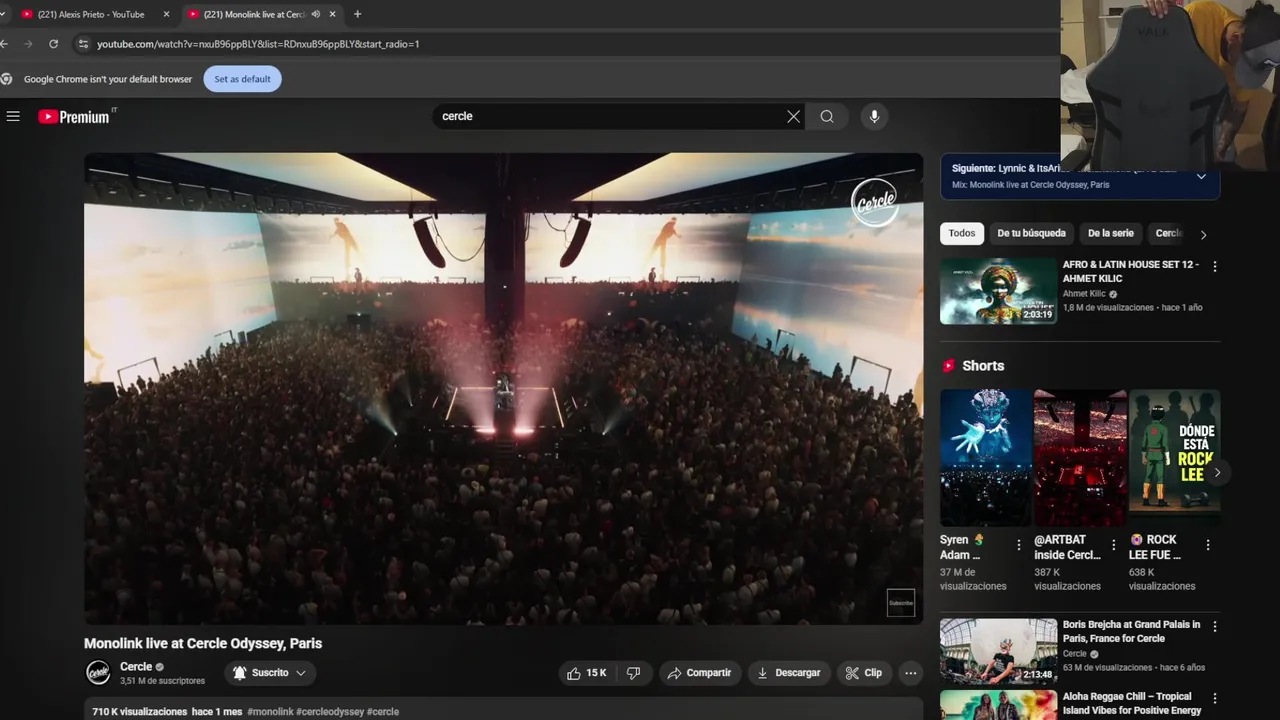Open options for ROCK LEE short
Image resolution: width=1280 pixels, height=720 pixels.
1208,545
